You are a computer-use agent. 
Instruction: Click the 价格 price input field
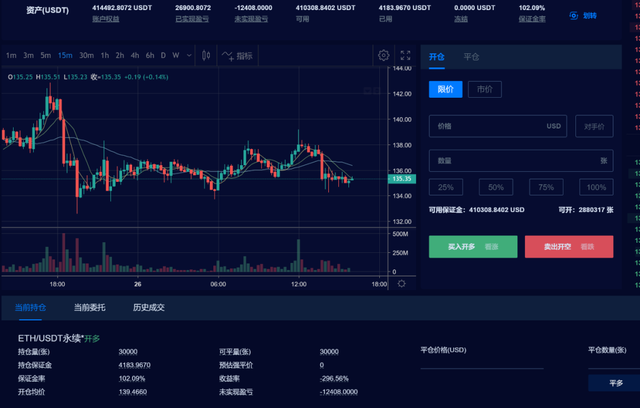click(498, 126)
